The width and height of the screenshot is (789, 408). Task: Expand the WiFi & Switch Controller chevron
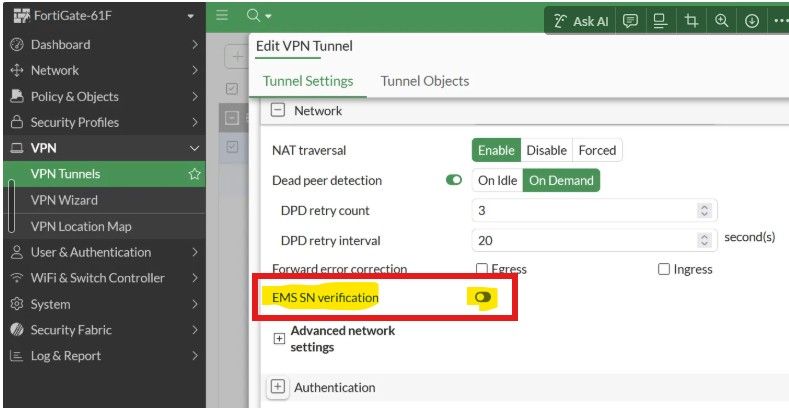(x=195, y=278)
